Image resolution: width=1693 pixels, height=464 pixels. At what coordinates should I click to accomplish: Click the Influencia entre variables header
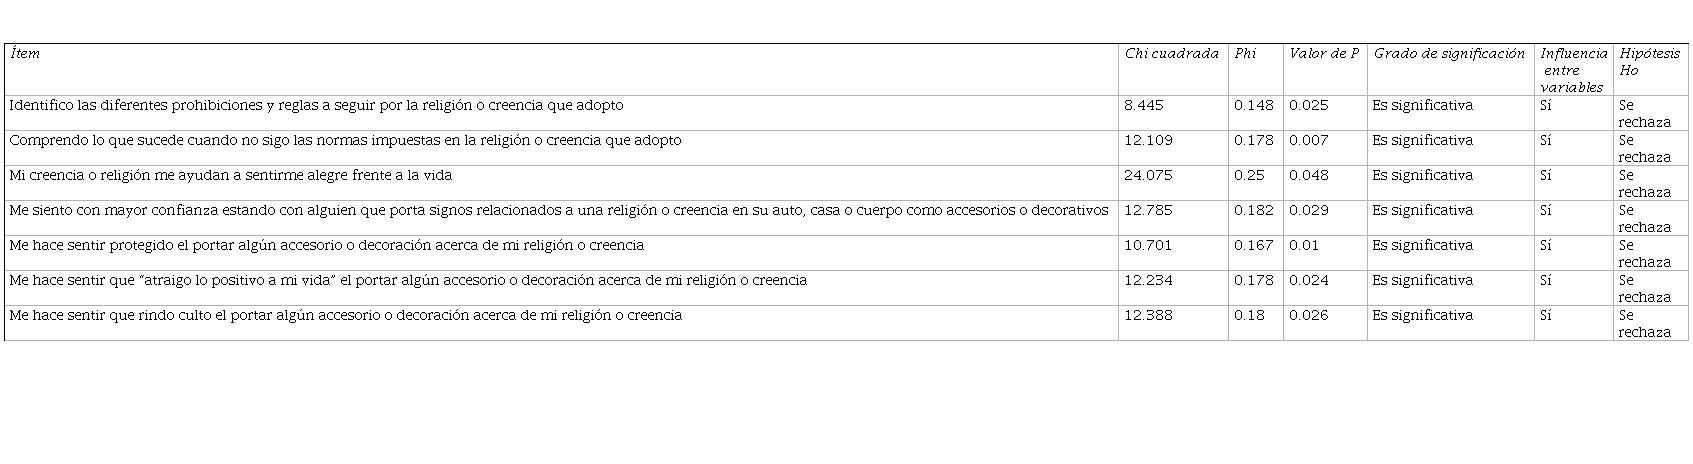coord(1573,70)
